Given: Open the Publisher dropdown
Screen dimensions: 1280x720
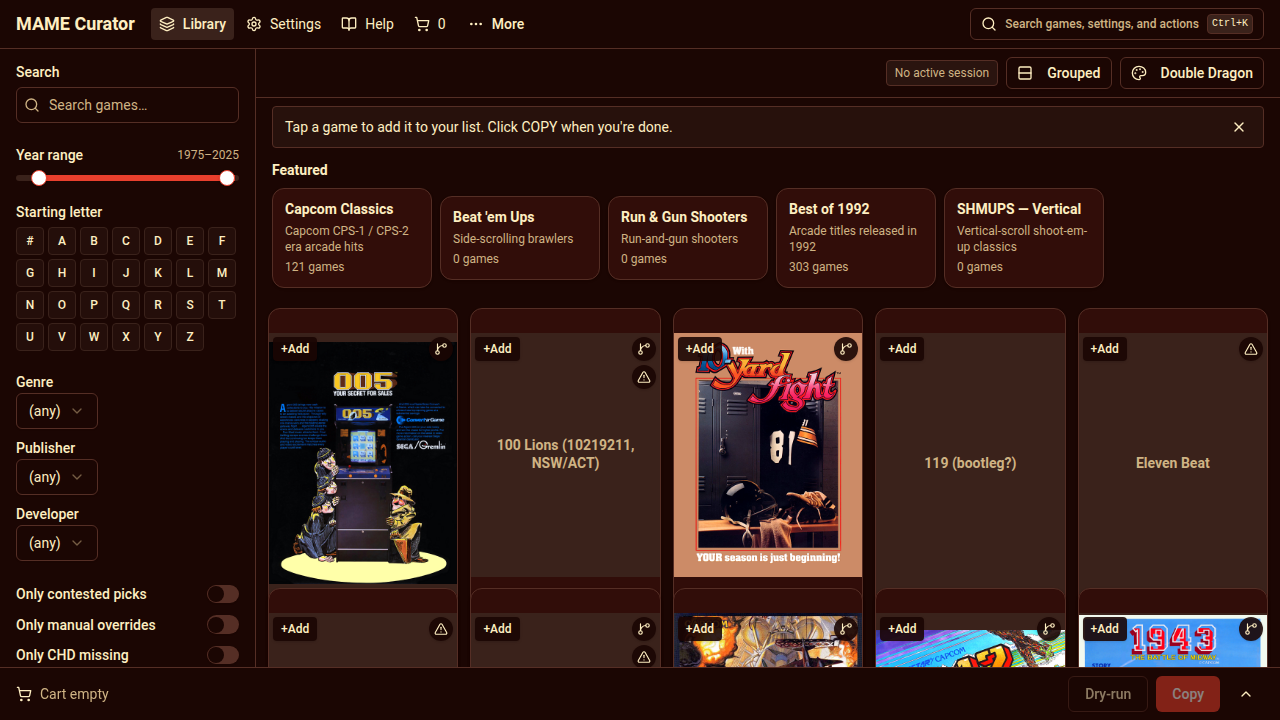Looking at the screenshot, I should 57,477.
